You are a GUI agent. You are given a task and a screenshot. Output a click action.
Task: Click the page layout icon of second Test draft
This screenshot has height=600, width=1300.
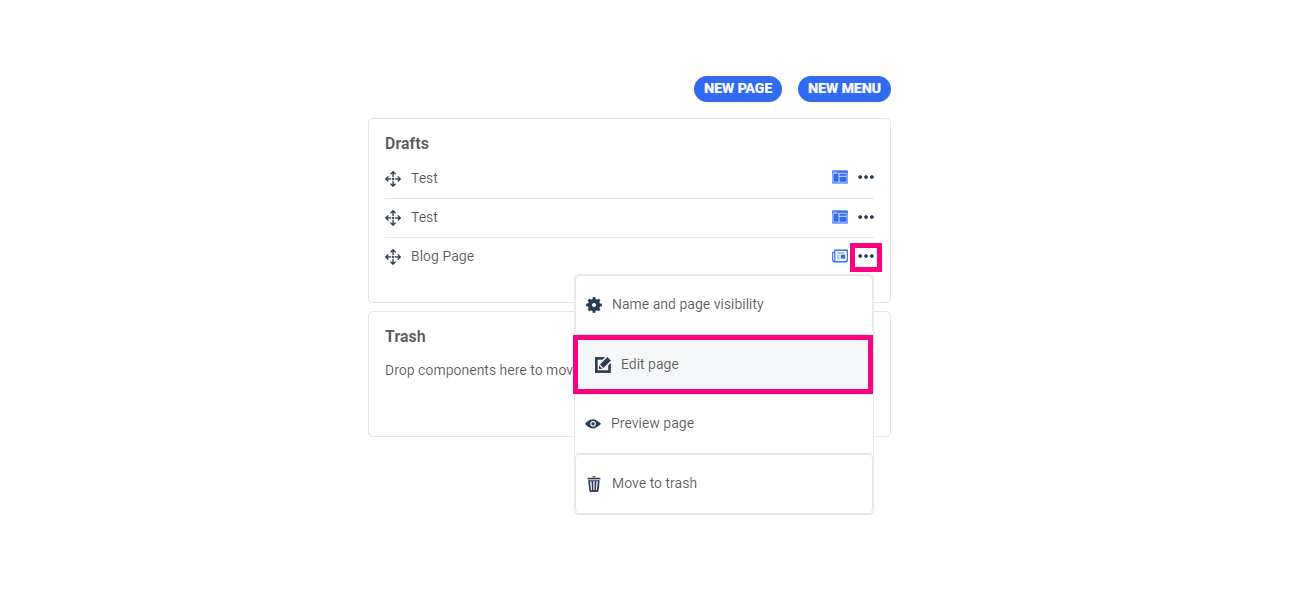click(840, 217)
